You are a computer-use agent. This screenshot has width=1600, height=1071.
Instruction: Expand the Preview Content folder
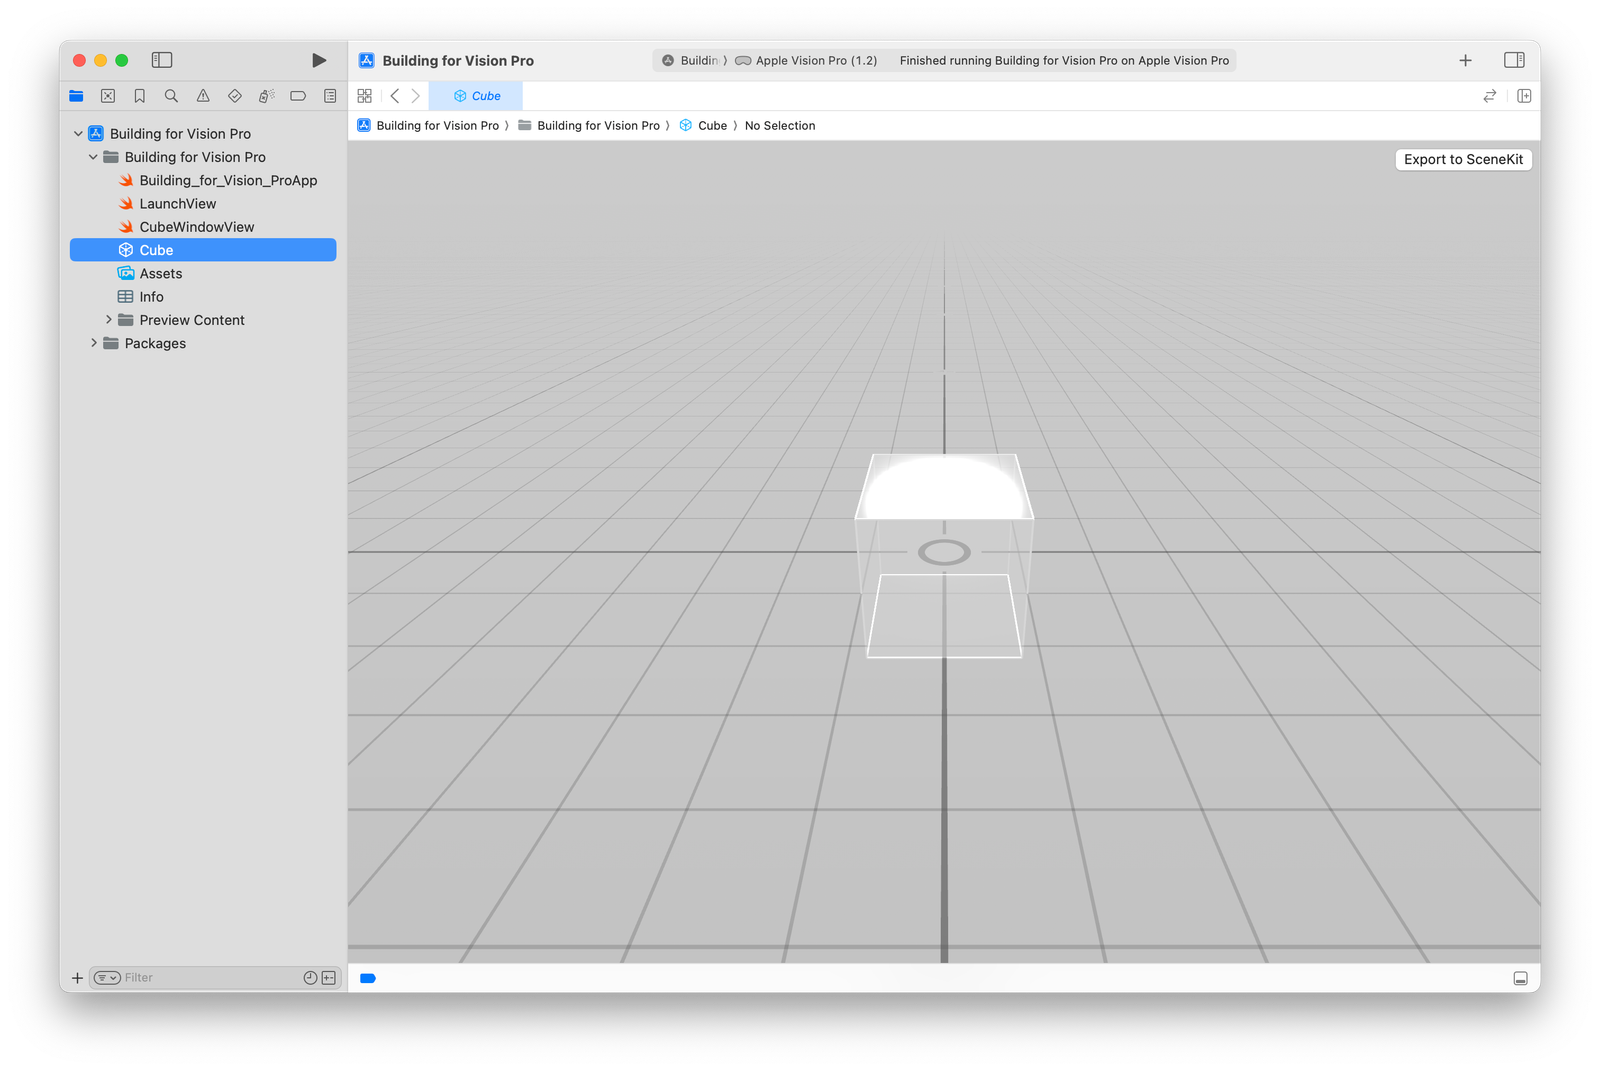click(x=109, y=319)
